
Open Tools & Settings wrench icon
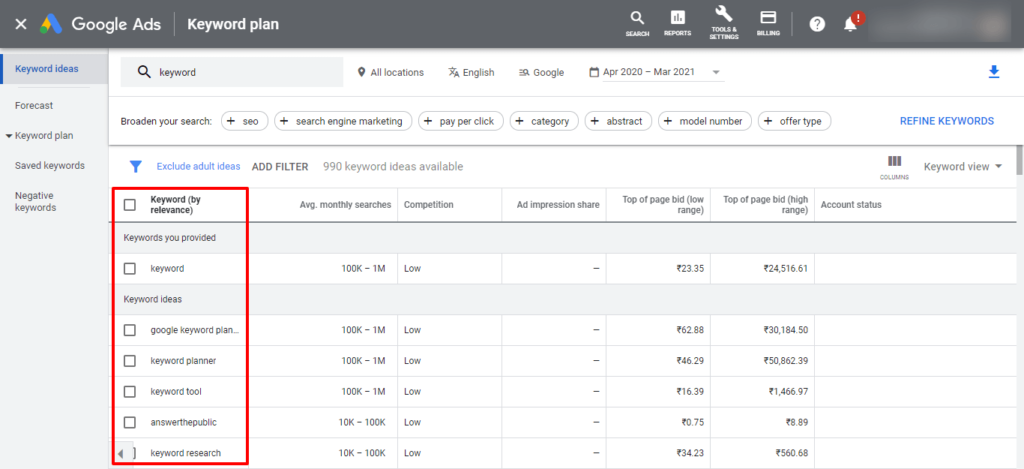pyautogui.click(x=724, y=24)
